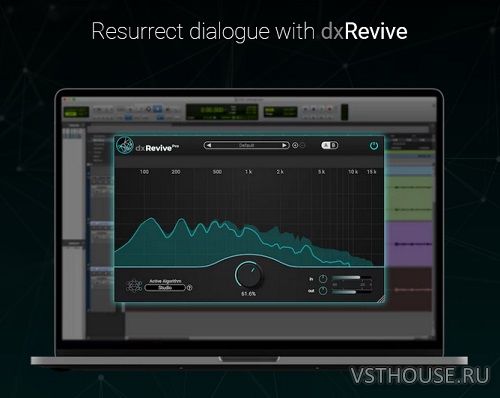This screenshot has width=500, height=398.
Task: Click the algorithm help question mark icon
Action: click(x=189, y=288)
